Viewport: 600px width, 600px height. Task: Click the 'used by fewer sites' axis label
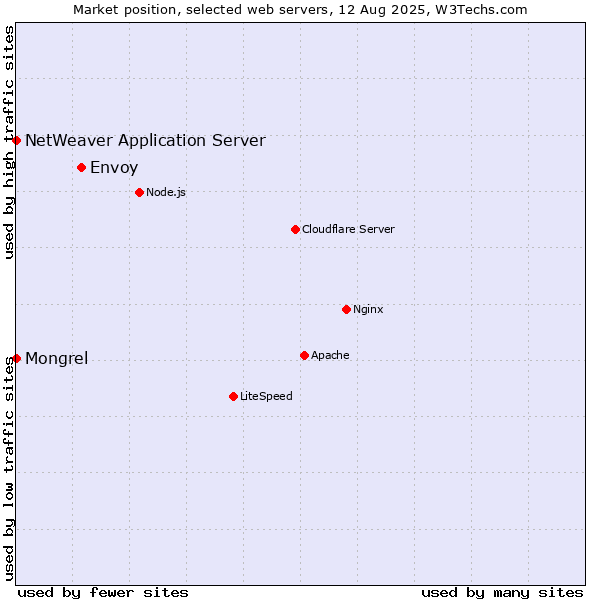[103, 593]
